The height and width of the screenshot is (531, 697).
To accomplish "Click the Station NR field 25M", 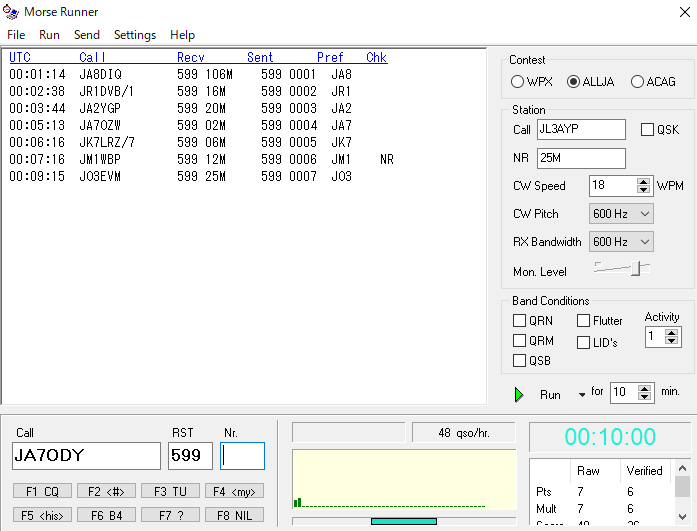I will tap(581, 158).
